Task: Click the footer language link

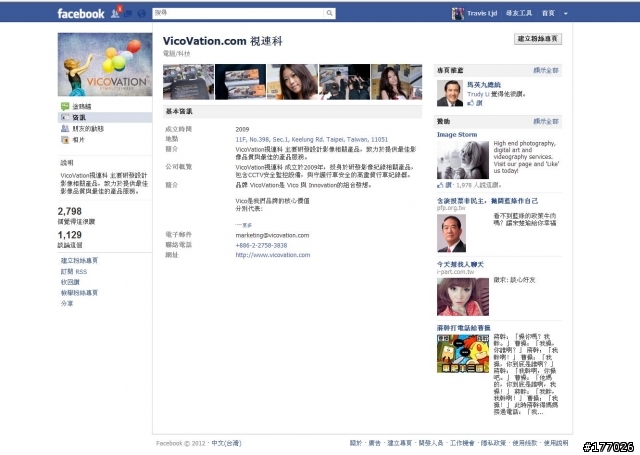Action: (226, 443)
